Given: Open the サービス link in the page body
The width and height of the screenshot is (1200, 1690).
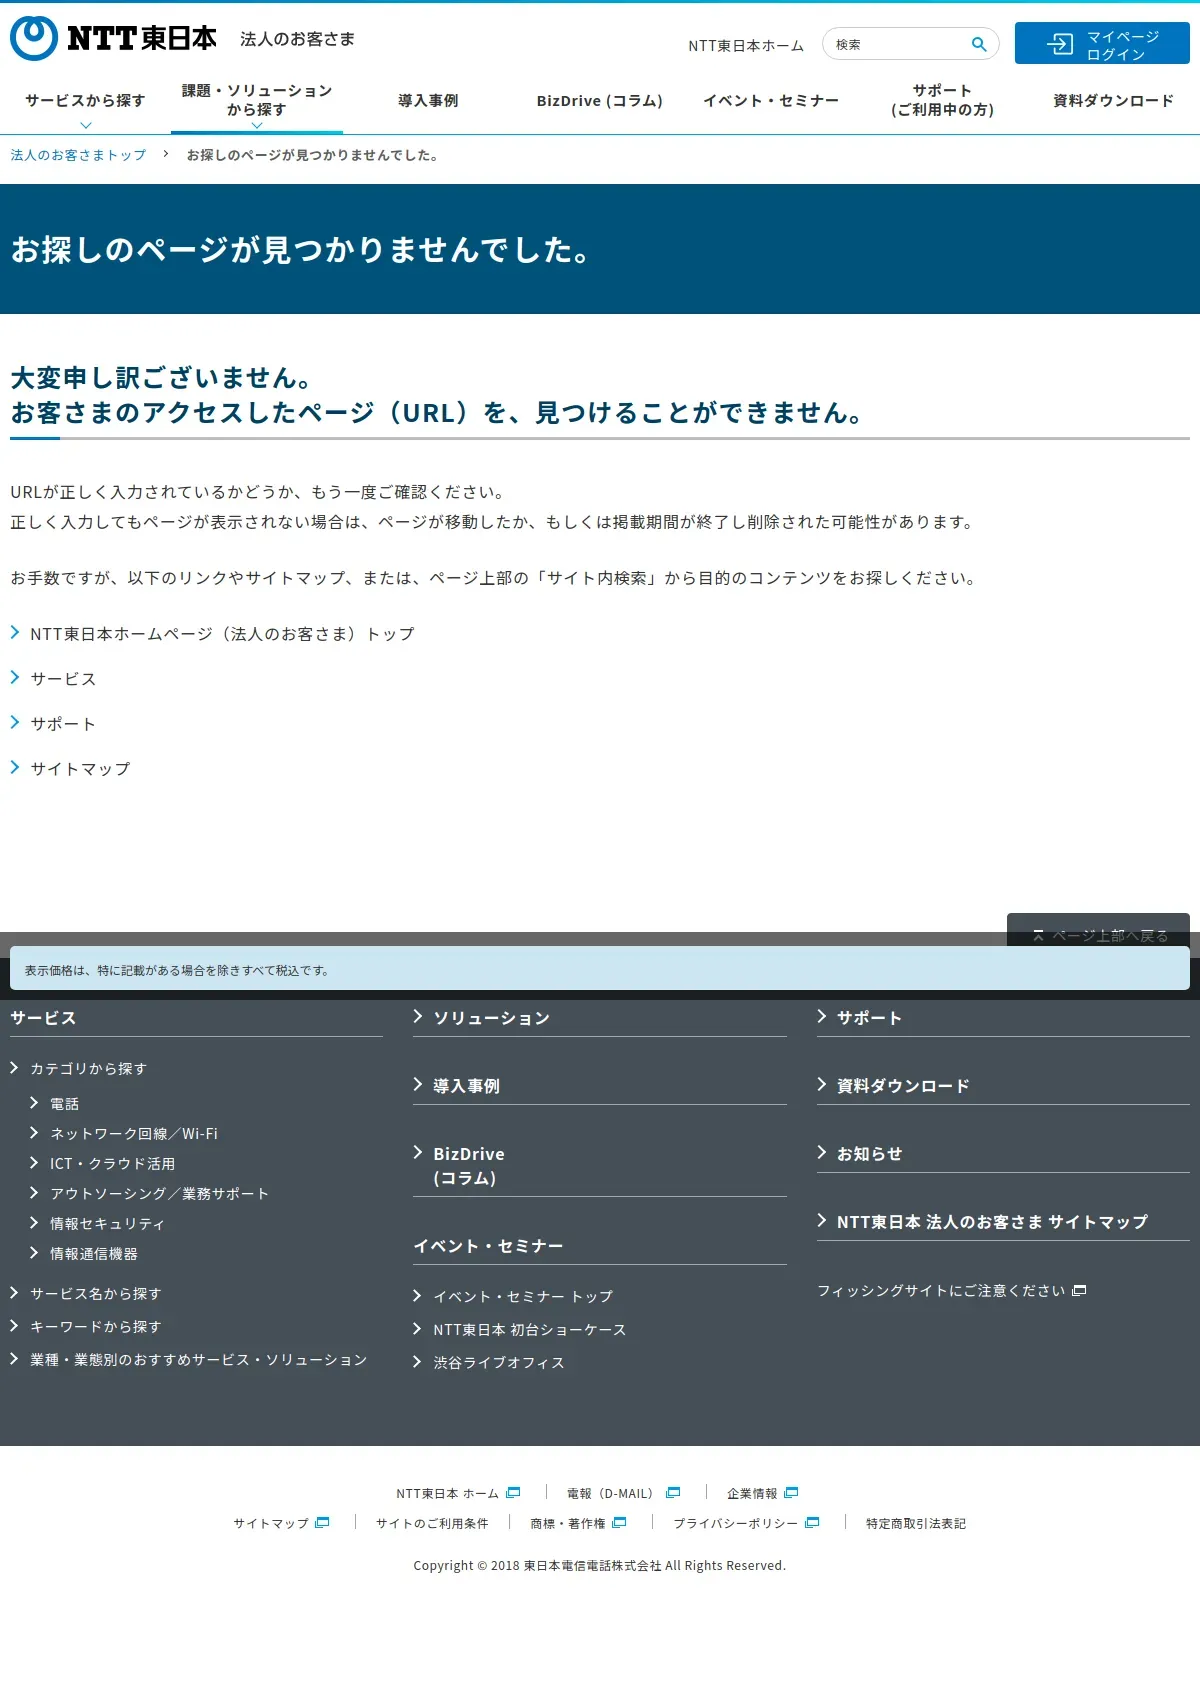Looking at the screenshot, I should click(x=63, y=679).
